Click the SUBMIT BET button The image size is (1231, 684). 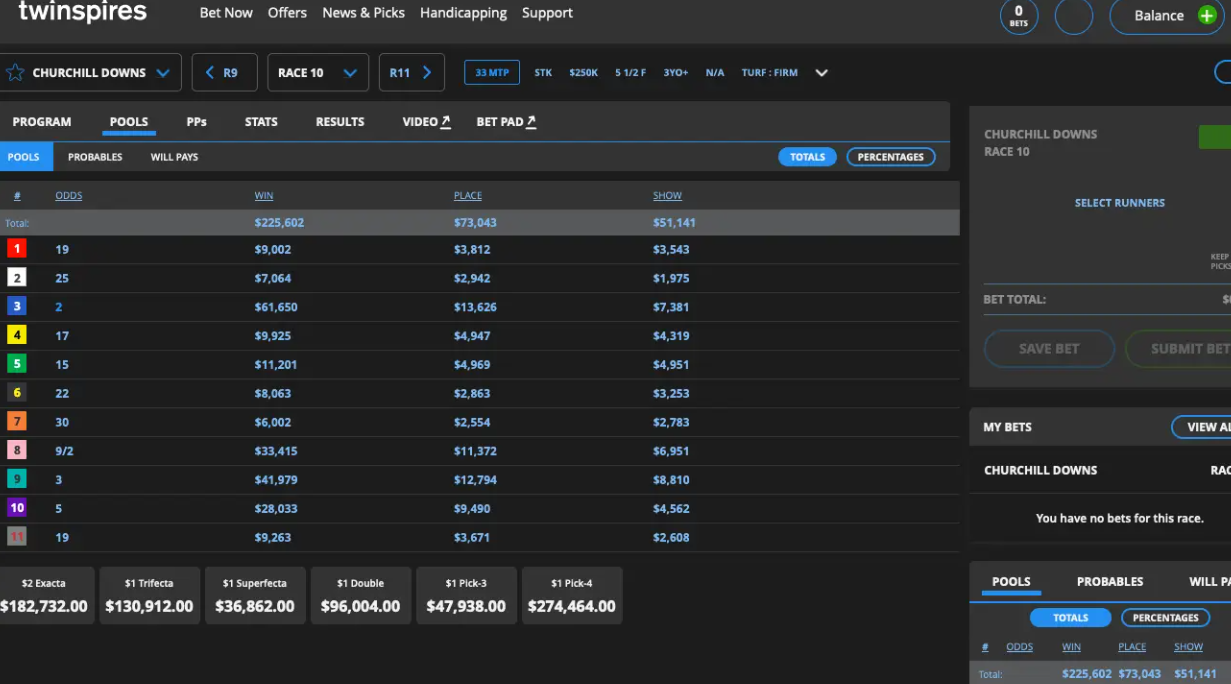[x=1178, y=349]
